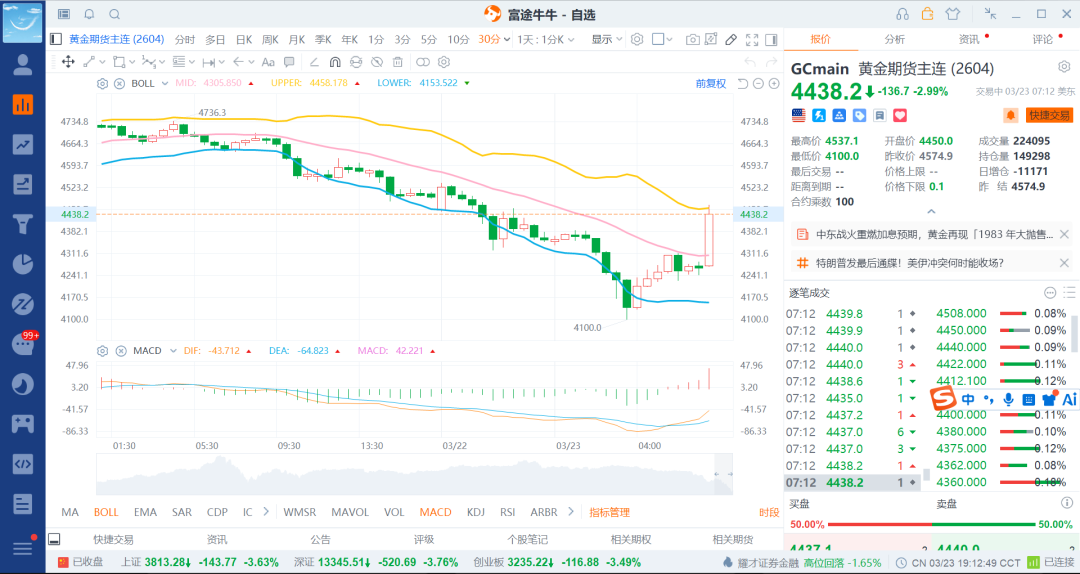Open the 显示 display dropdown
Screen dimensions: 1080x574
pos(605,39)
